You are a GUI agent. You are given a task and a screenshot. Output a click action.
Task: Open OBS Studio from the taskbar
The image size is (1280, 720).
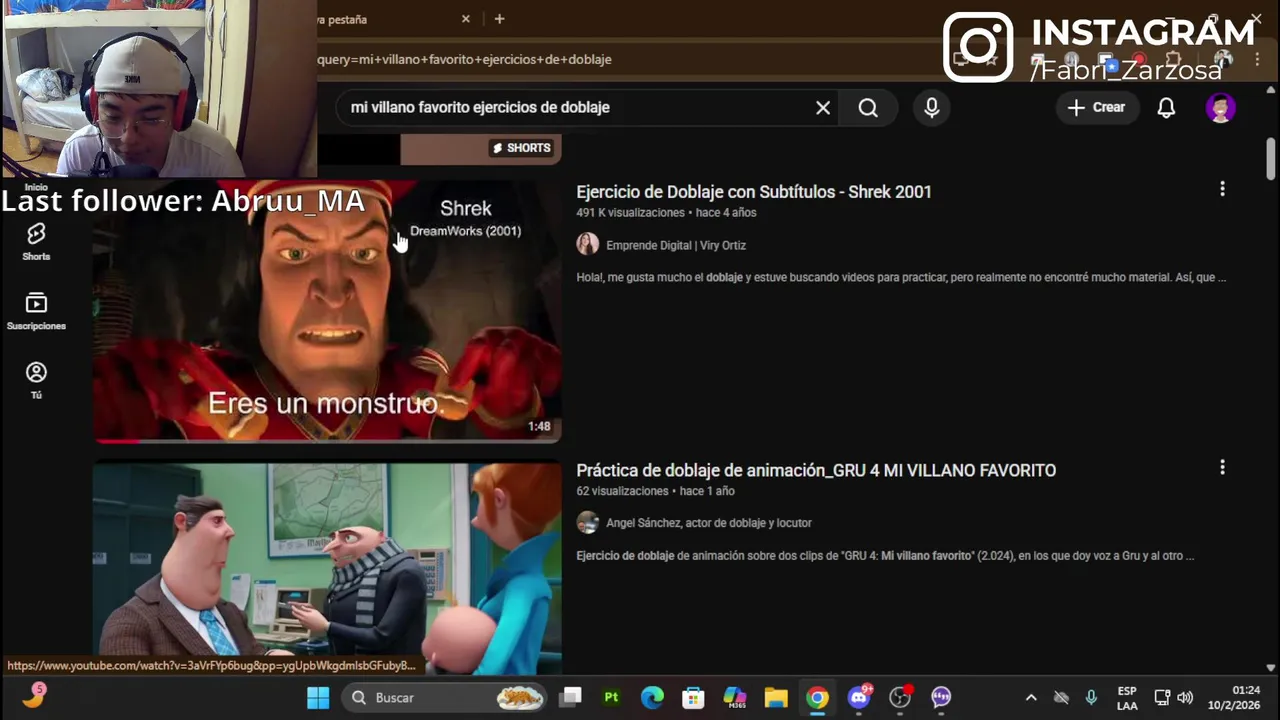[901, 697]
